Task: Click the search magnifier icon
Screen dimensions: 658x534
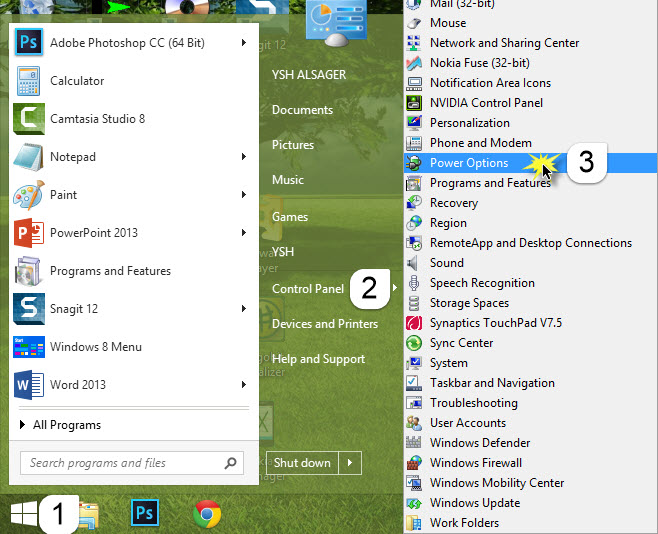Action: pyautogui.click(x=230, y=463)
